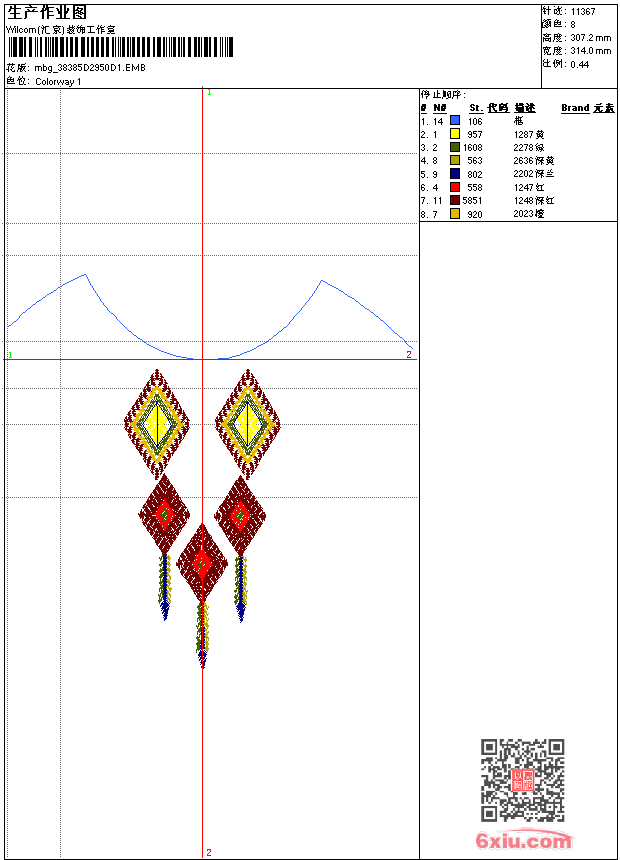Image resolution: width=620 pixels, height=860 pixels.
Task: Click the description '1287 黄'
Action: click(529, 134)
